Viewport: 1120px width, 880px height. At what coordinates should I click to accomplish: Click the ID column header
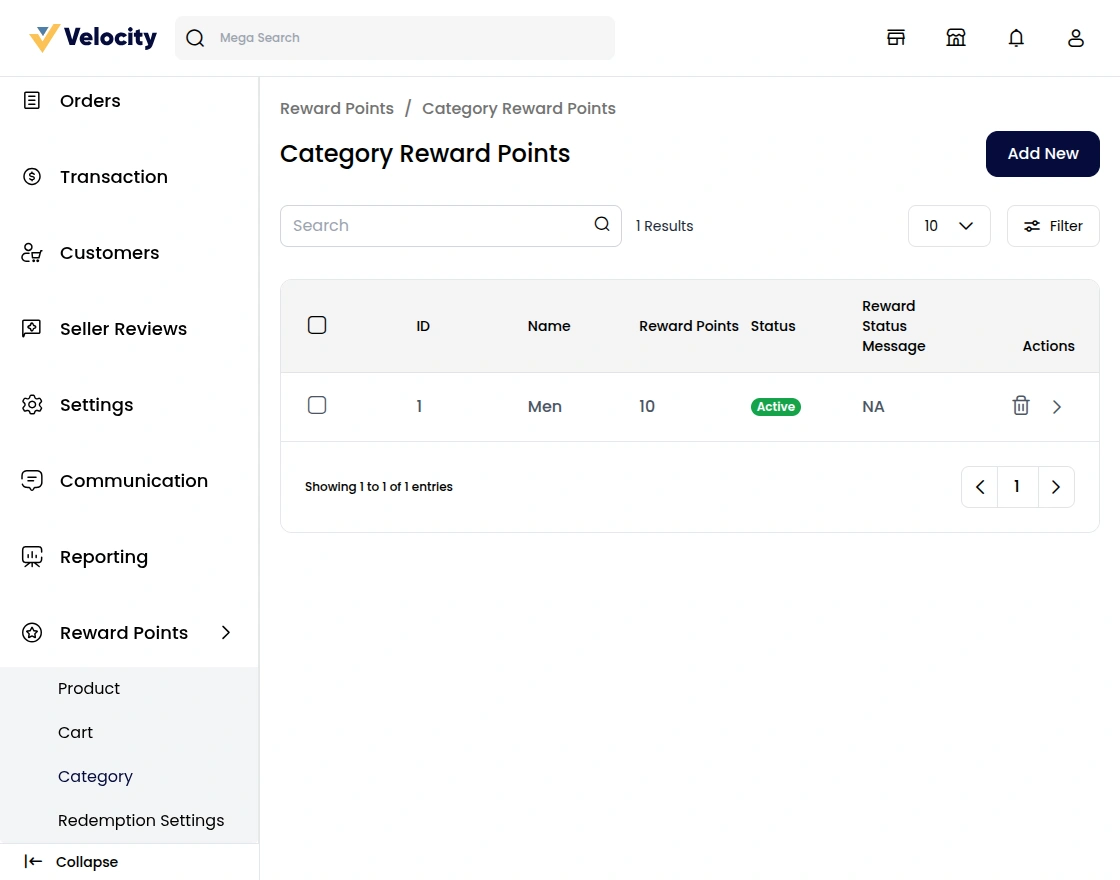[x=423, y=326]
